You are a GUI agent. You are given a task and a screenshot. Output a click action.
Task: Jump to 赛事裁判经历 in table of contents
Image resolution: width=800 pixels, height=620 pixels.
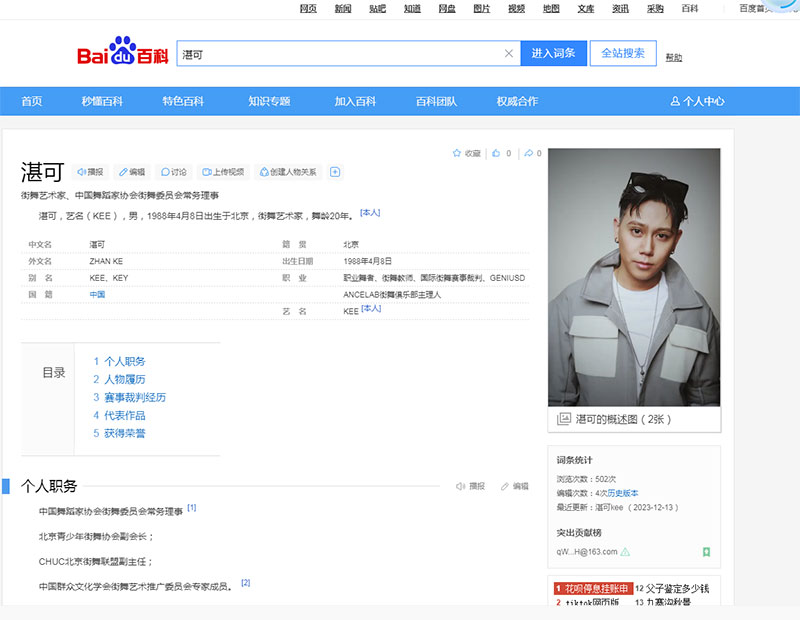tap(135, 397)
